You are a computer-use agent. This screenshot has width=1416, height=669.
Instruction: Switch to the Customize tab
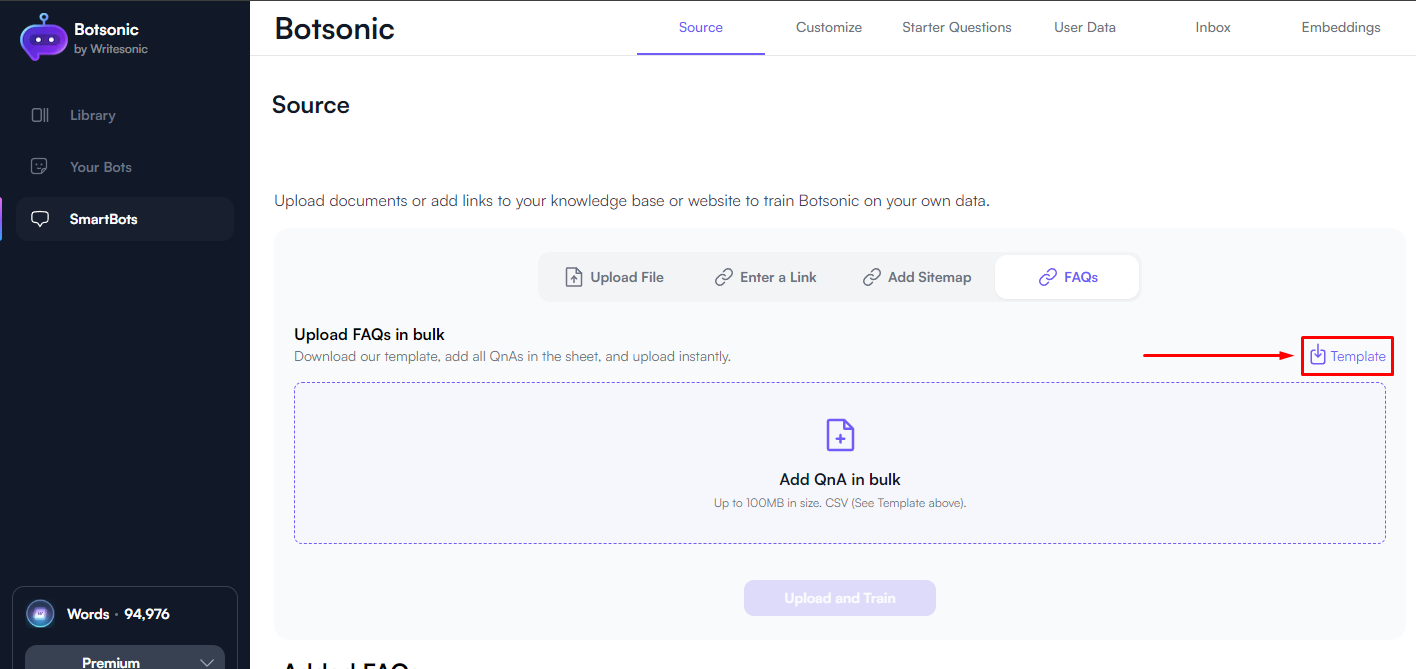coord(829,27)
